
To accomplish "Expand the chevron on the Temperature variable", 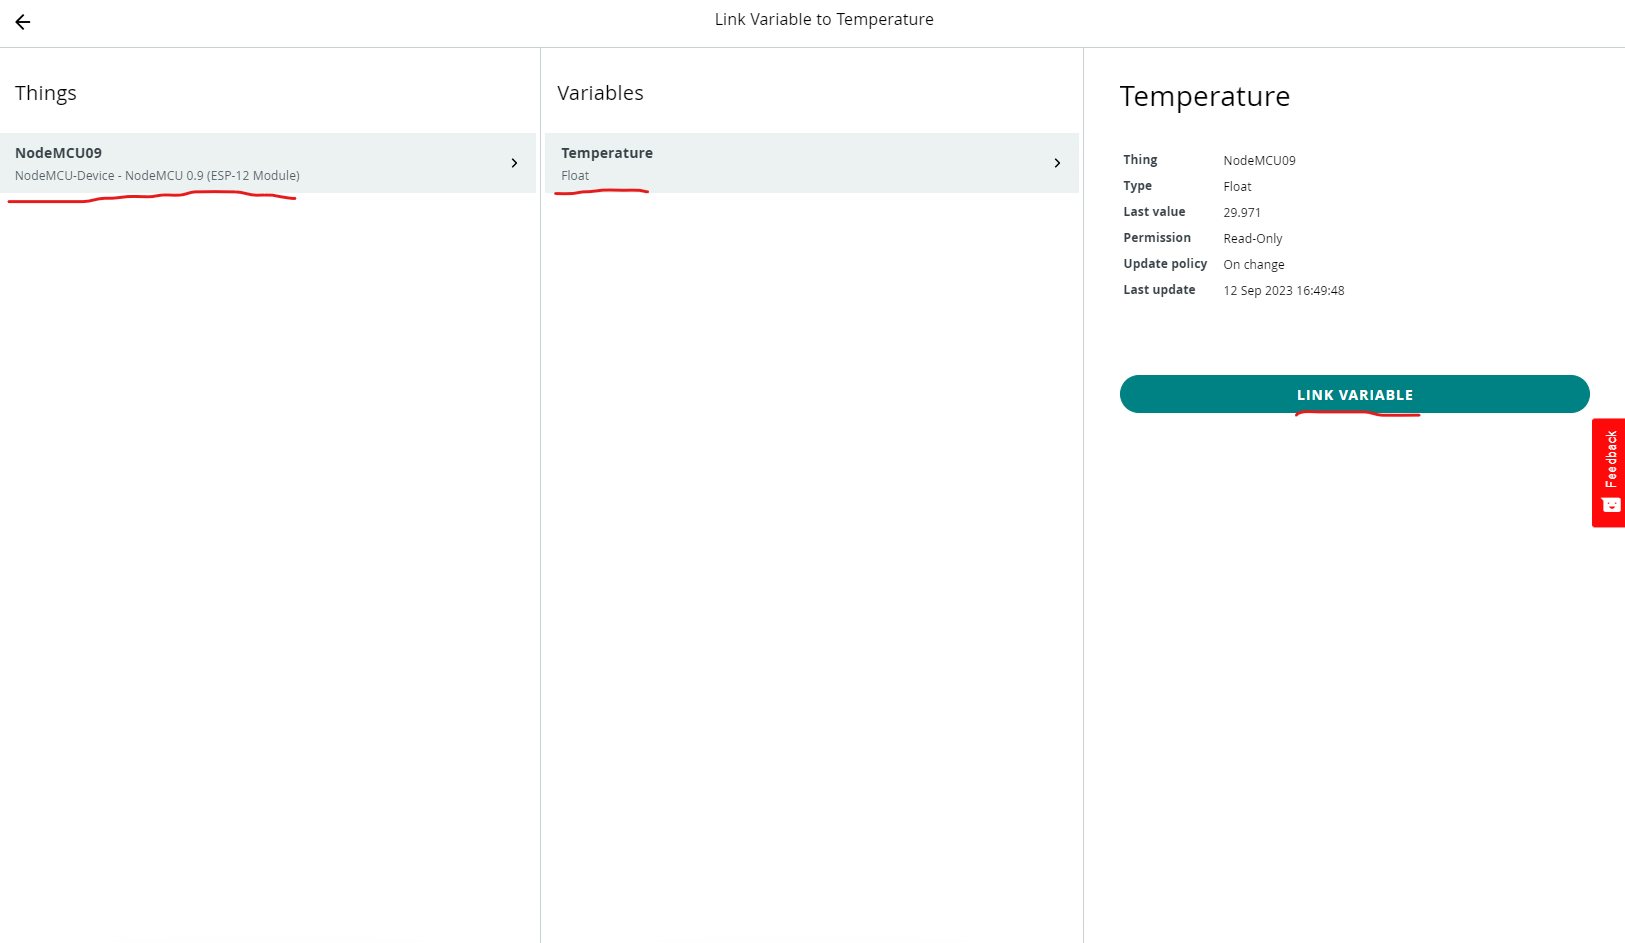I will 1057,163.
